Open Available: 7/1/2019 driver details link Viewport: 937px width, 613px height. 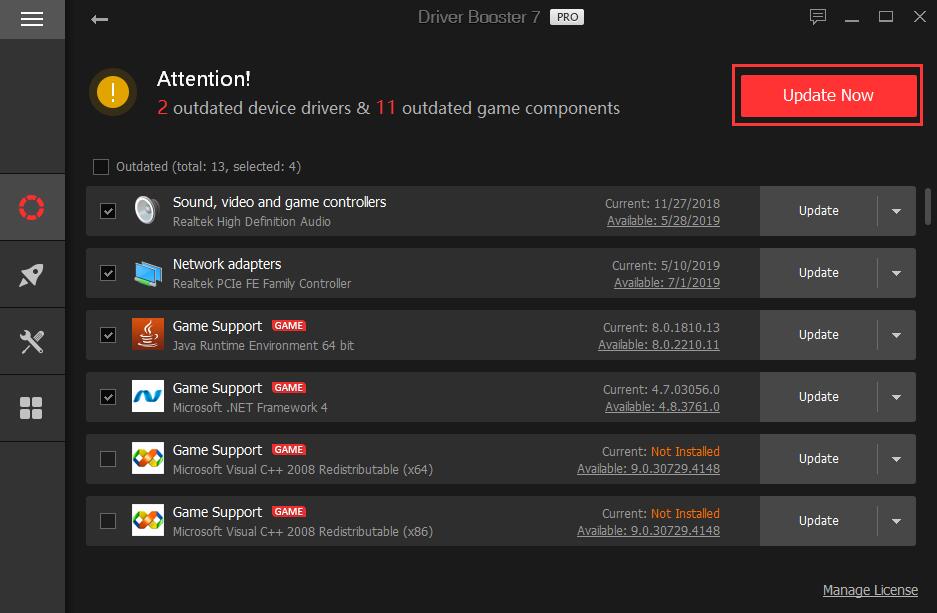point(667,283)
